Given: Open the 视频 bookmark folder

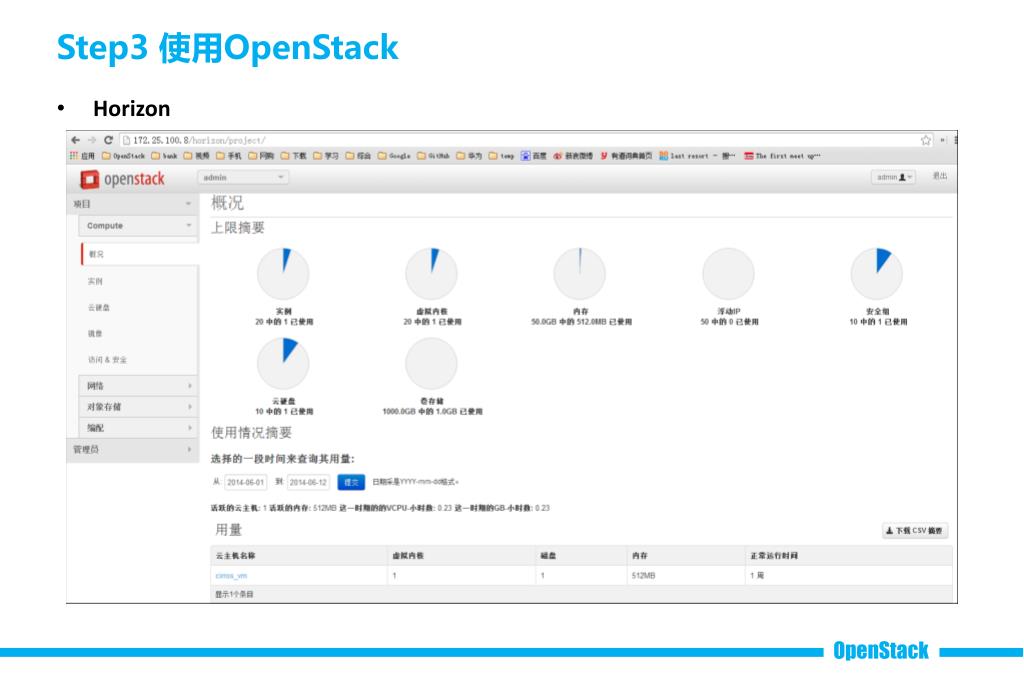Looking at the screenshot, I should (x=197, y=155).
